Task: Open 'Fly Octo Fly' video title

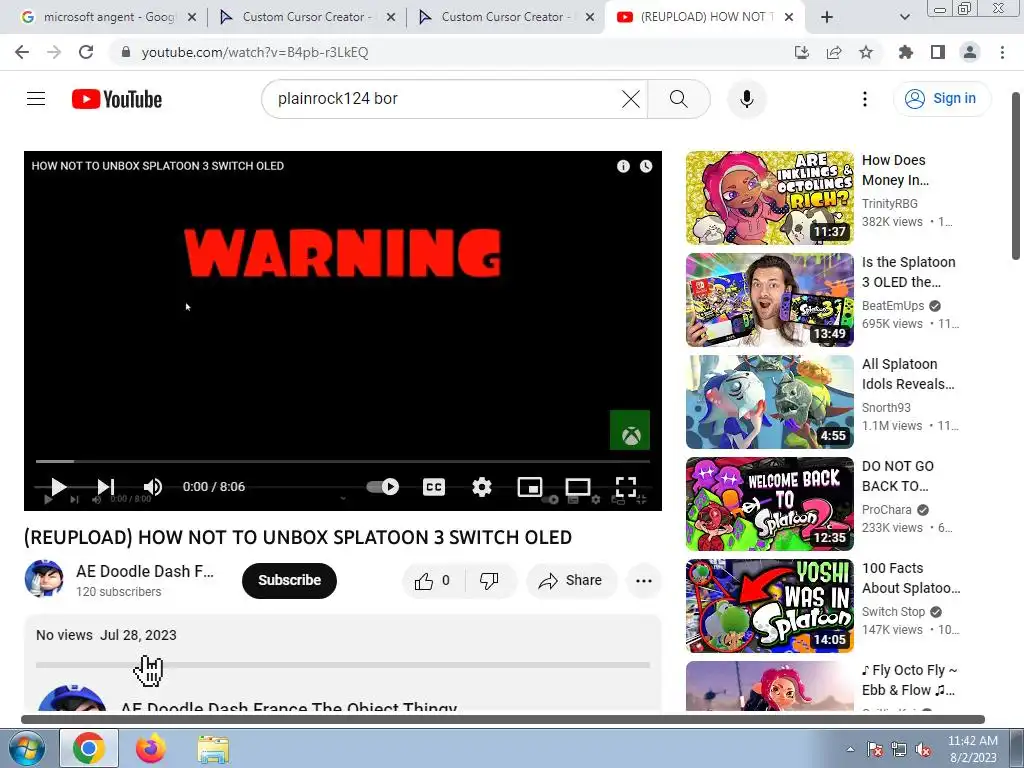Action: pos(909,680)
